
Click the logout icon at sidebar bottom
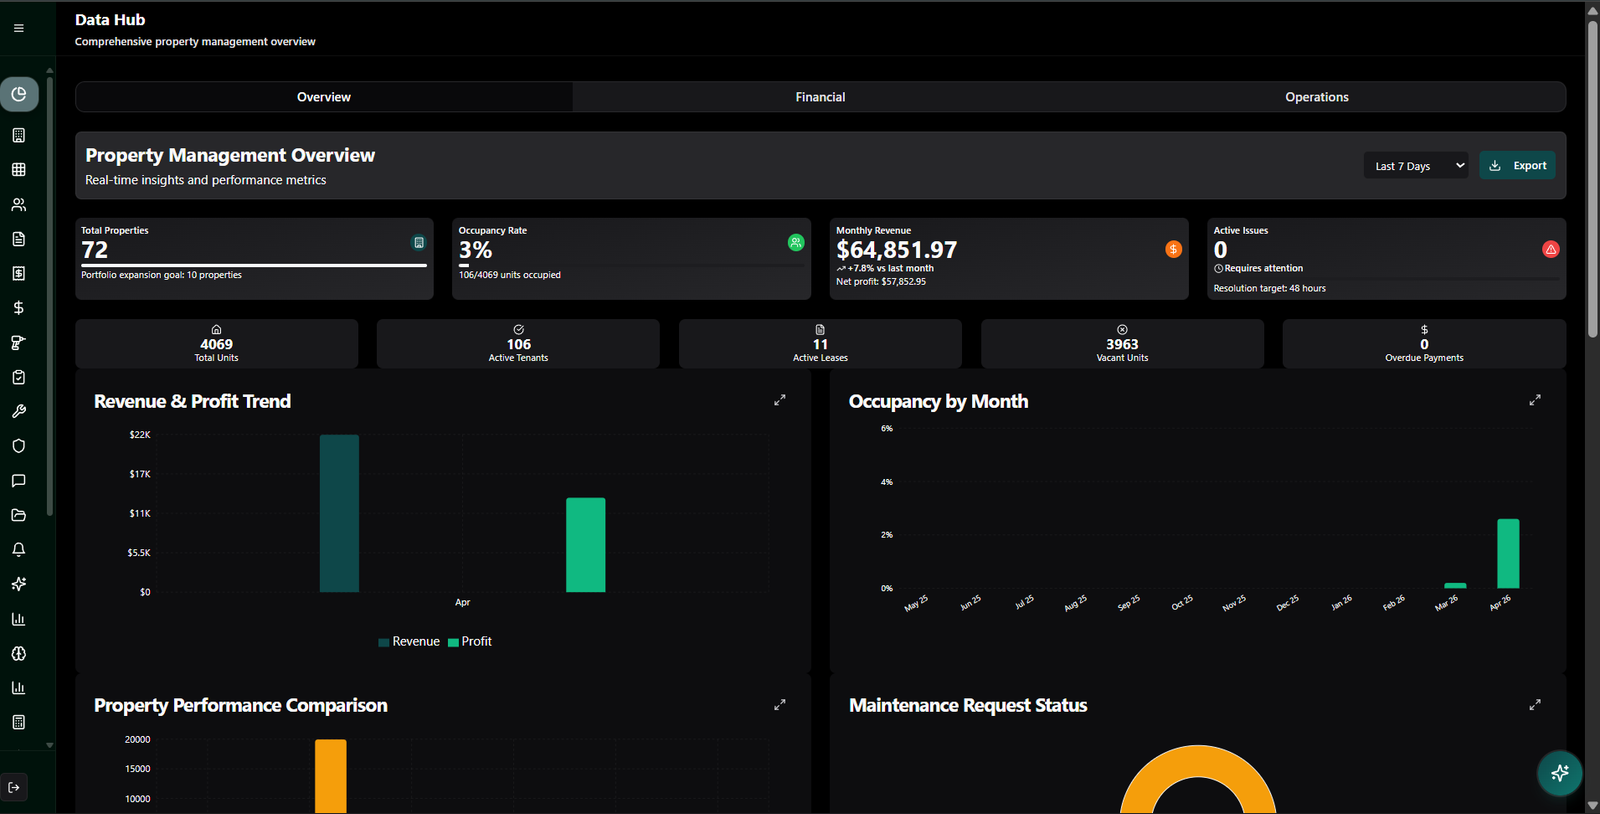(14, 787)
